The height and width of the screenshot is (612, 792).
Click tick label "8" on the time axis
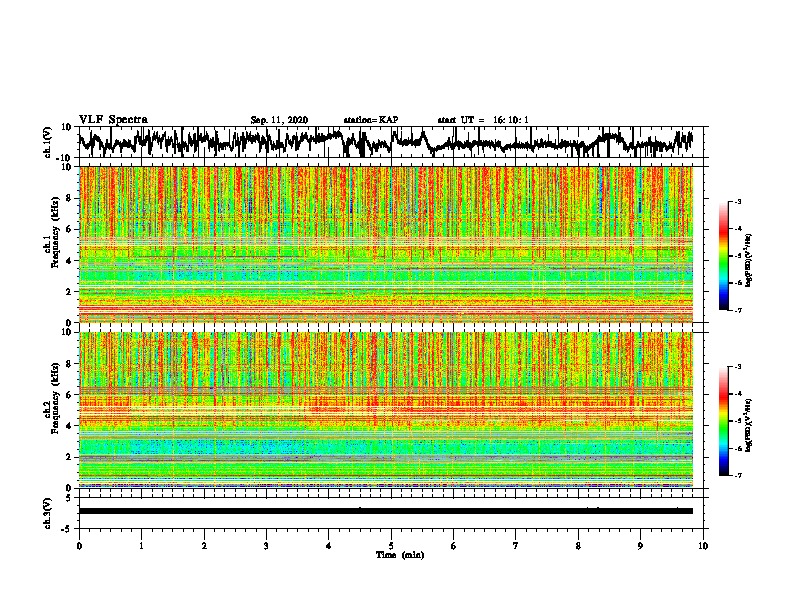[578, 546]
